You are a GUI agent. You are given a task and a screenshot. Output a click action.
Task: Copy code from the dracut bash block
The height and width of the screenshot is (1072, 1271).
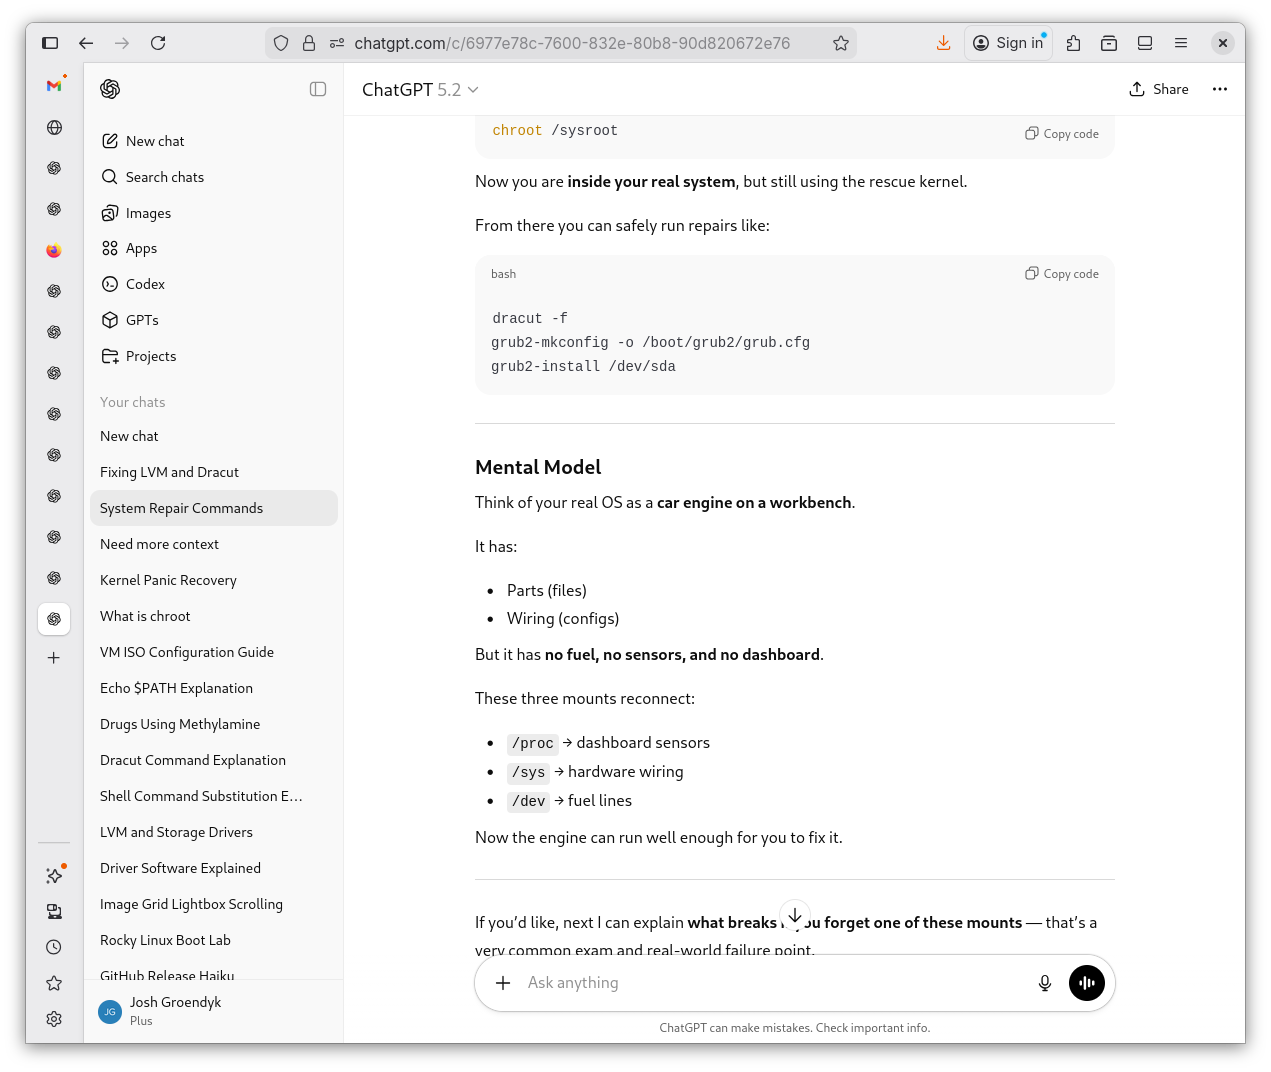coord(1061,274)
